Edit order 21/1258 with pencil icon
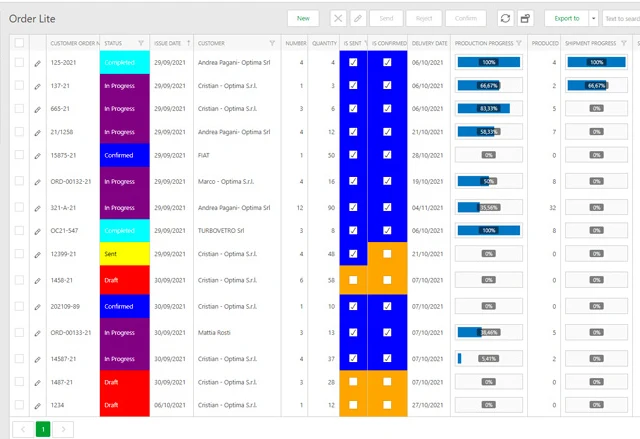This screenshot has height=439, width=640. tap(38, 133)
